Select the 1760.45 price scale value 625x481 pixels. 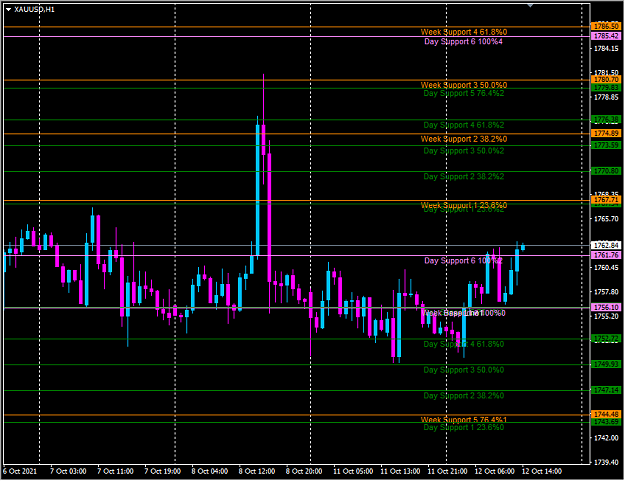[606, 267]
